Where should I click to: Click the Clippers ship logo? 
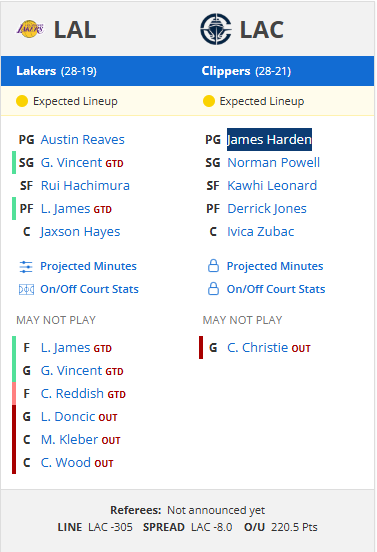point(215,29)
